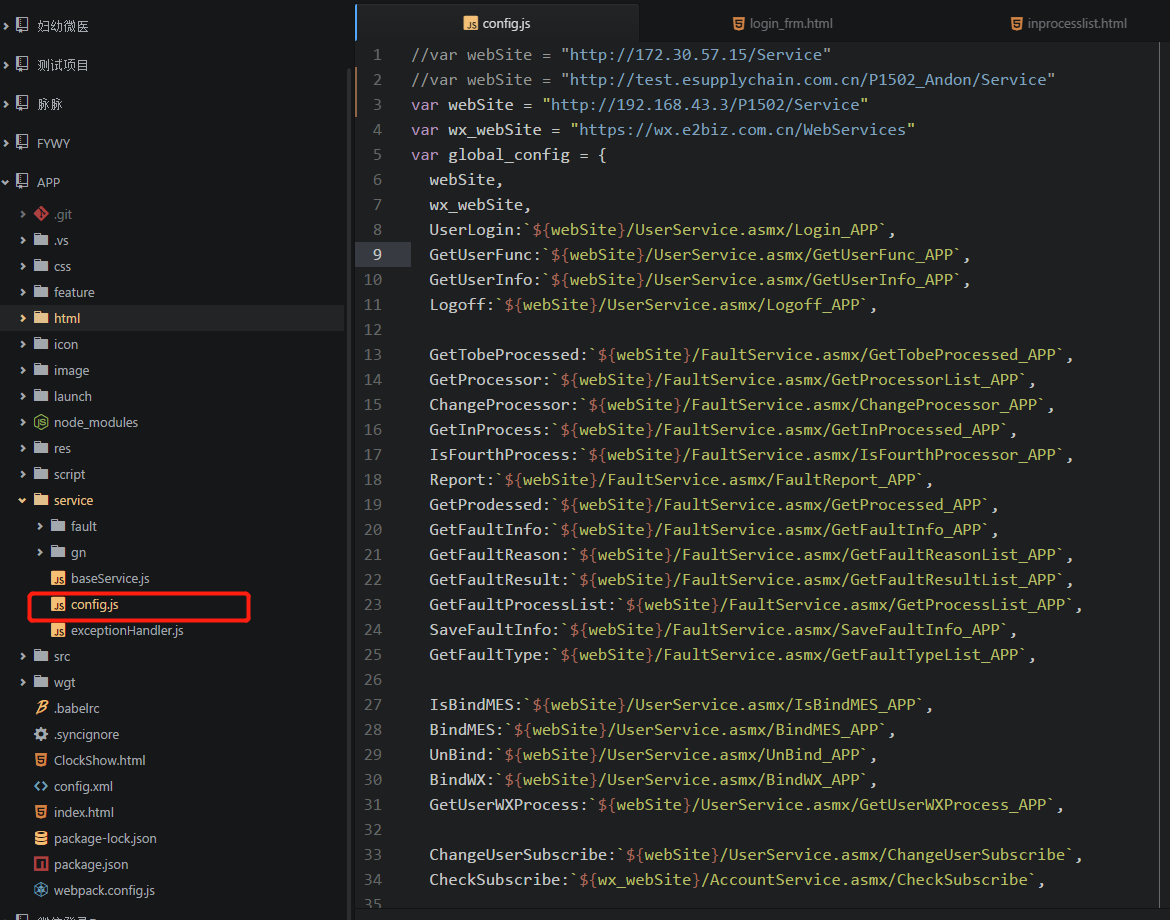Image resolution: width=1170 pixels, height=920 pixels.
Task: Click "IsBindMES" on line 27
Action: (x=471, y=704)
